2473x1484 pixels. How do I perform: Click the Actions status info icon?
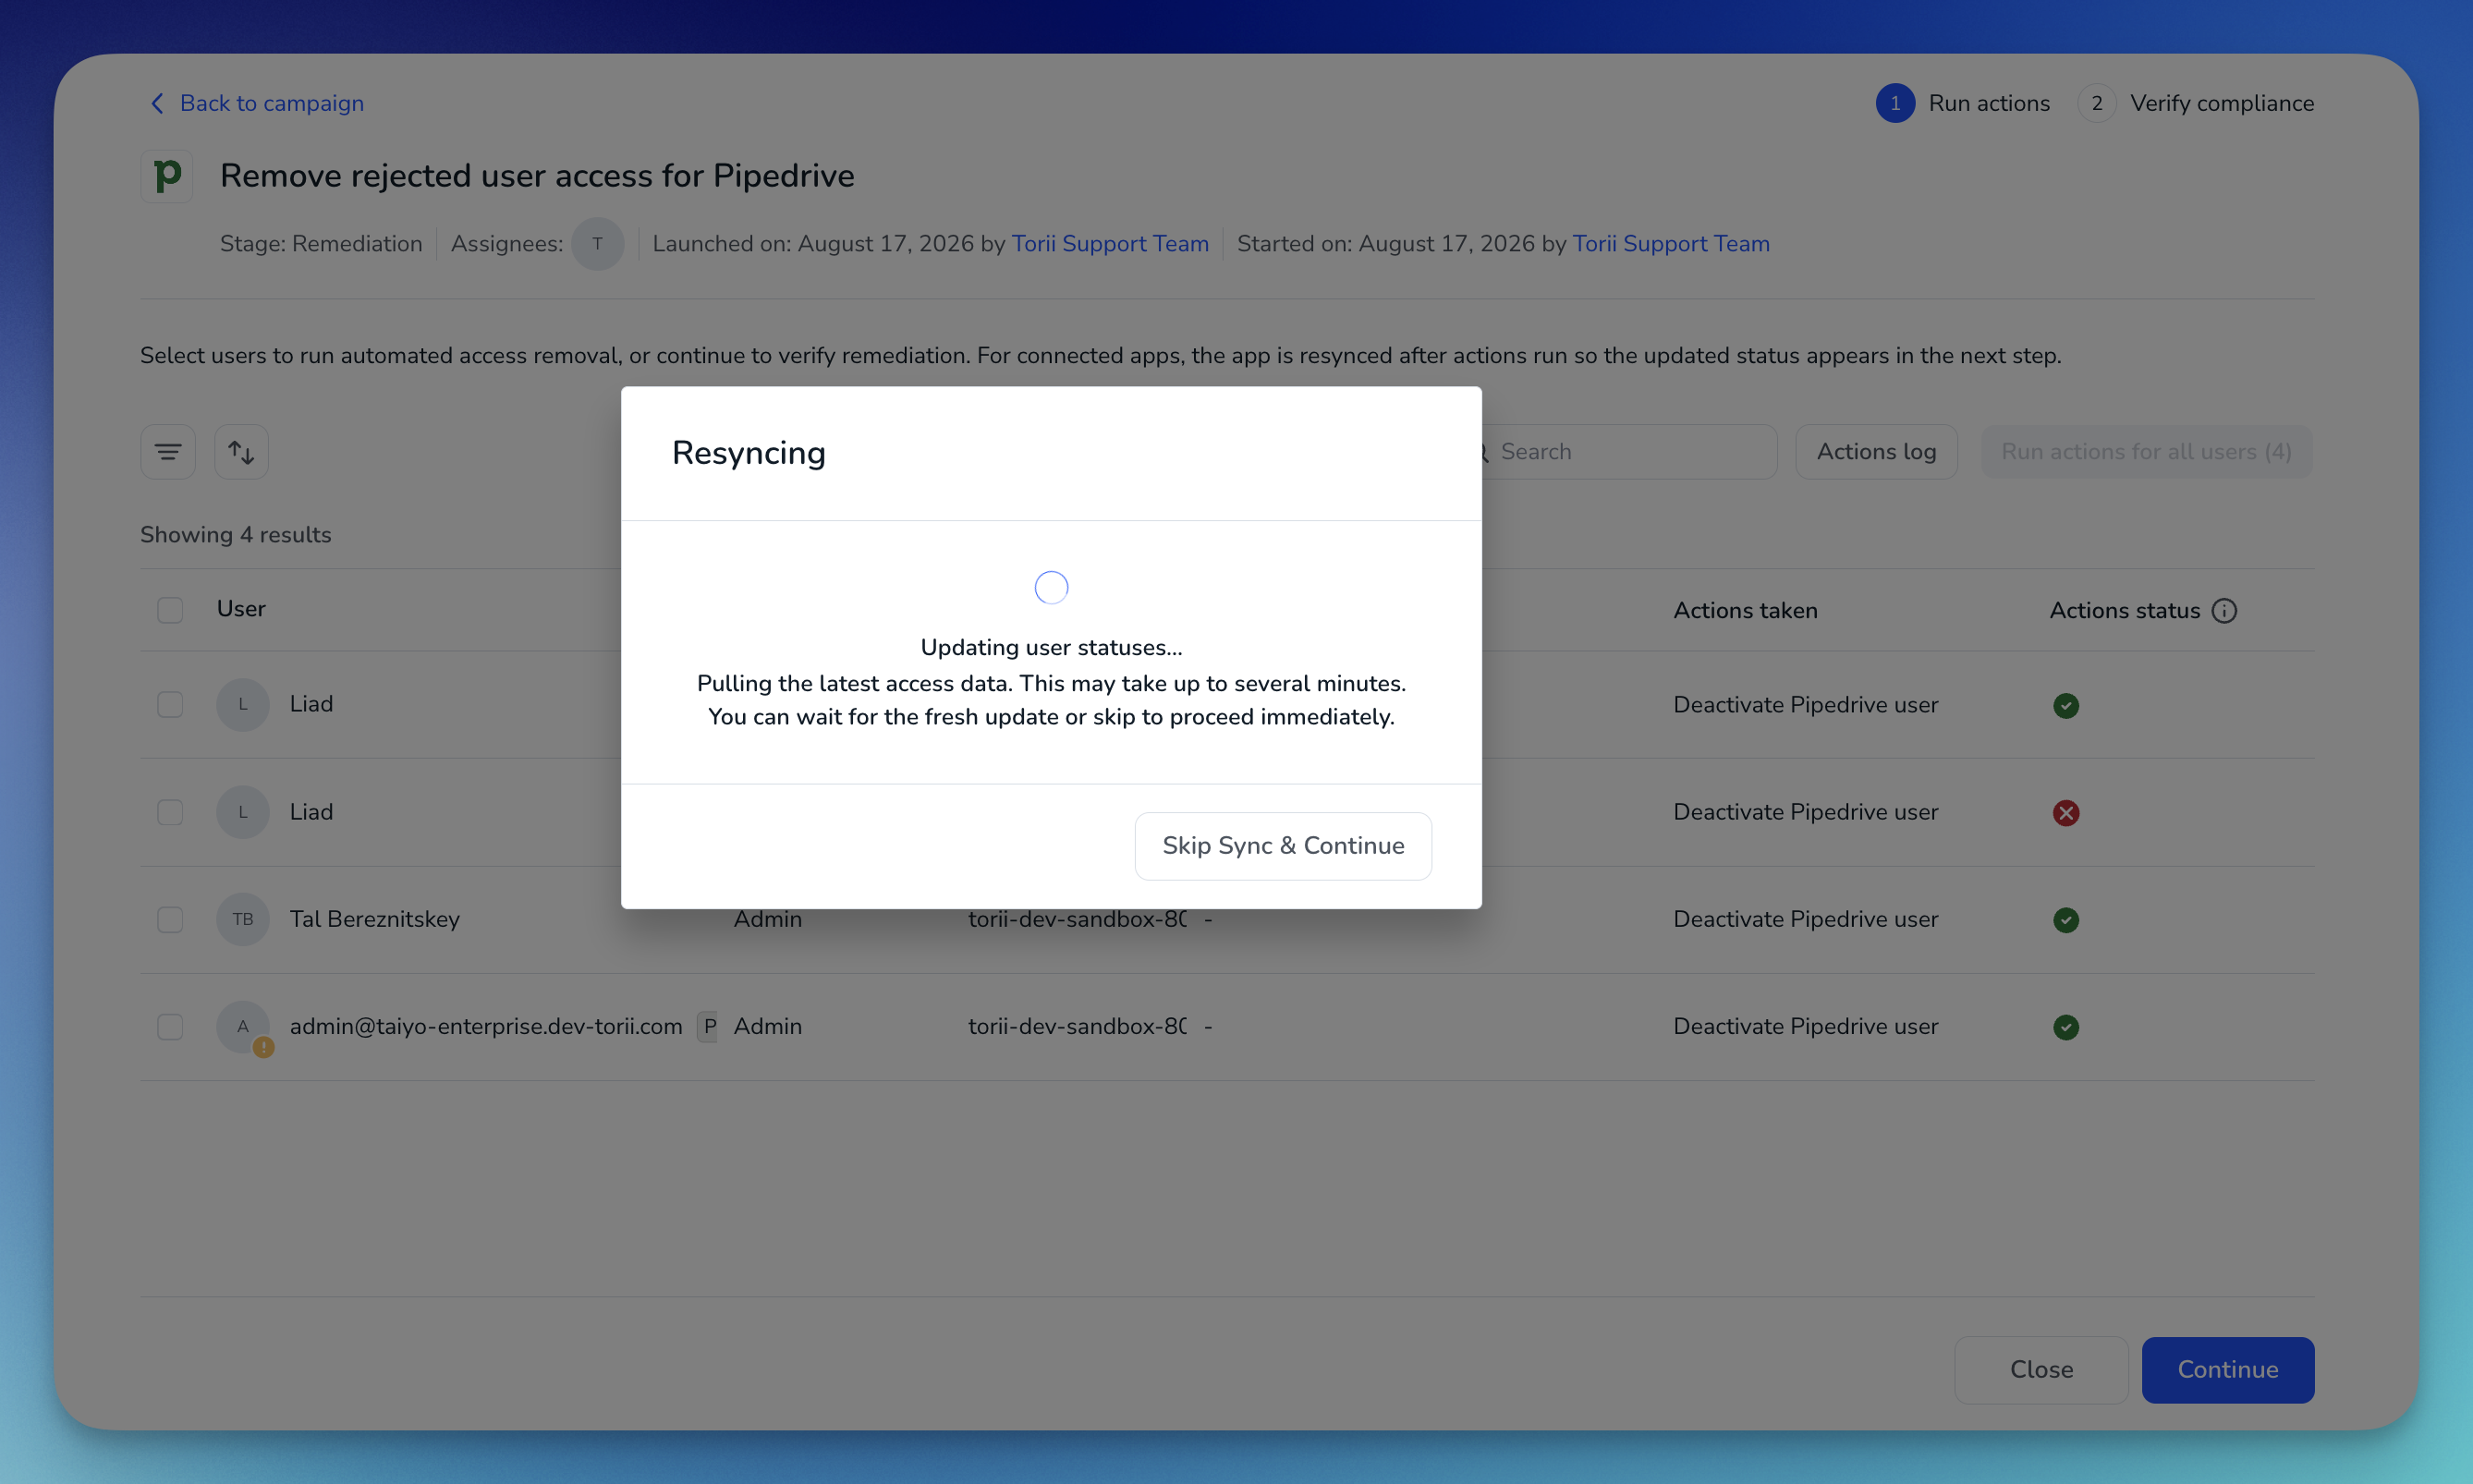(x=2224, y=611)
